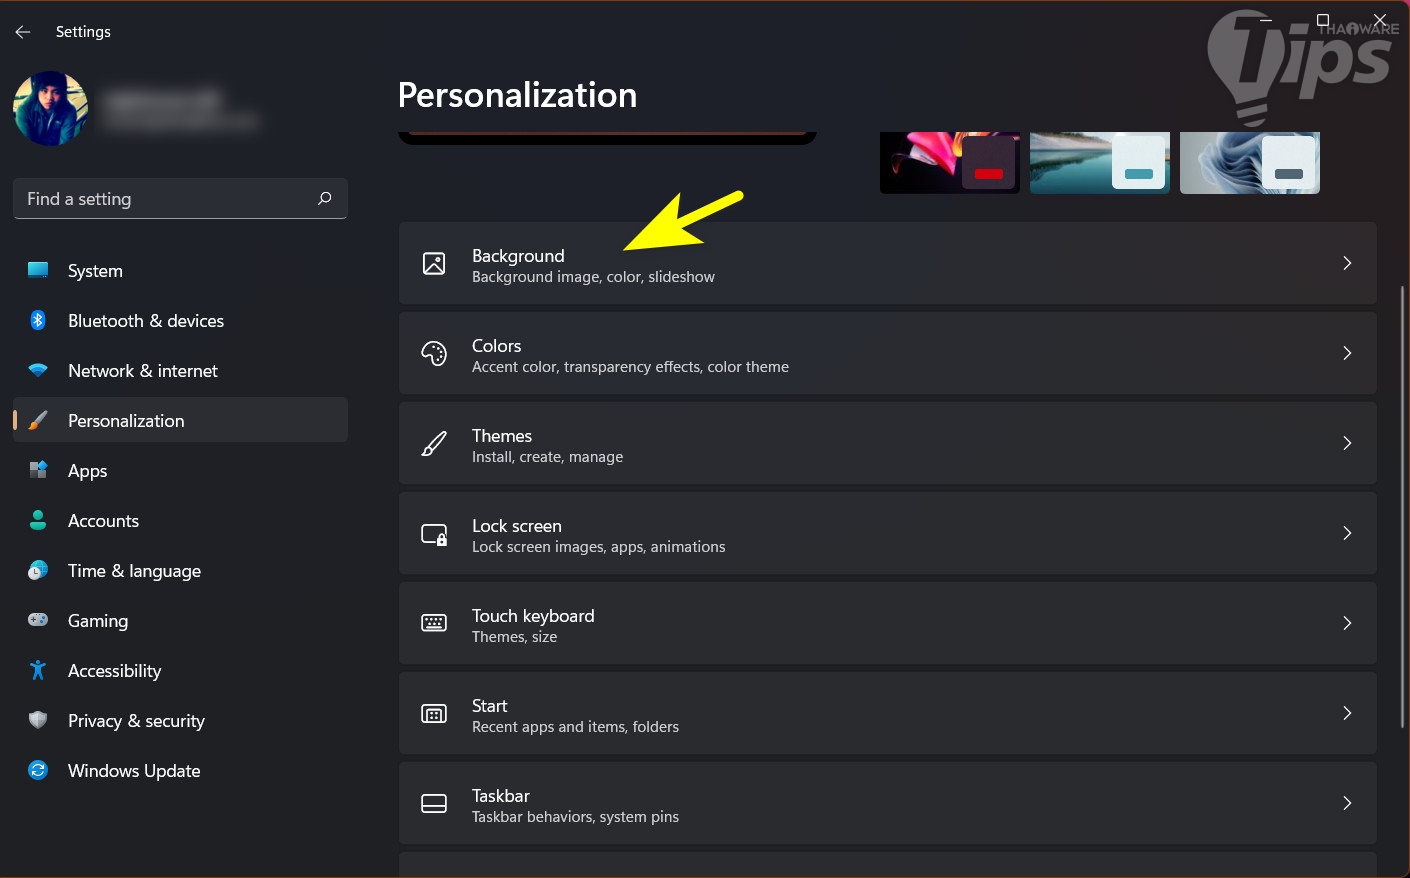Open the Taskbar settings chevron

1347,803
